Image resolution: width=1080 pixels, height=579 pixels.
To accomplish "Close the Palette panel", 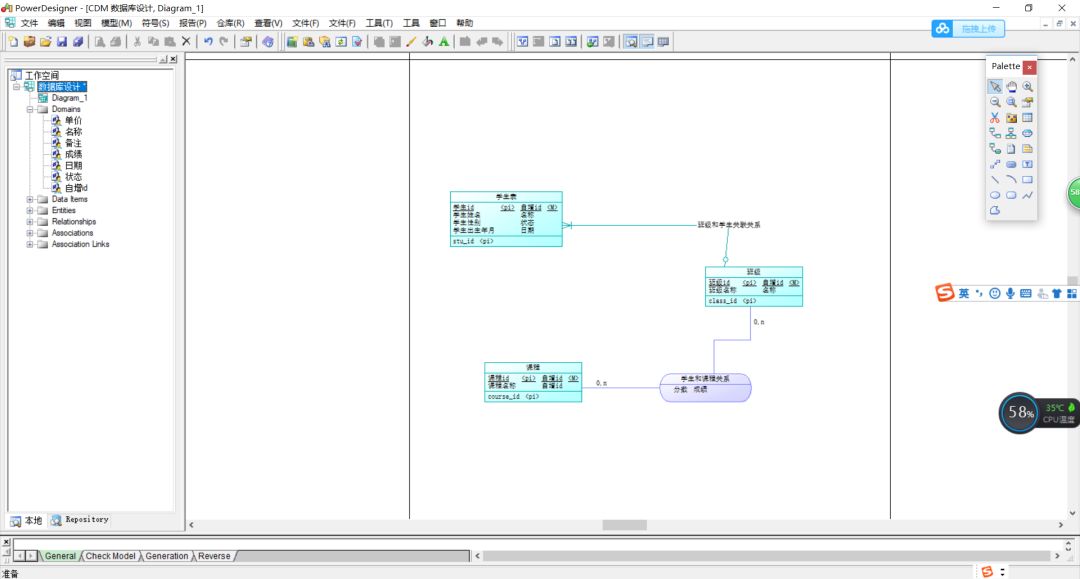I will 1029,67.
